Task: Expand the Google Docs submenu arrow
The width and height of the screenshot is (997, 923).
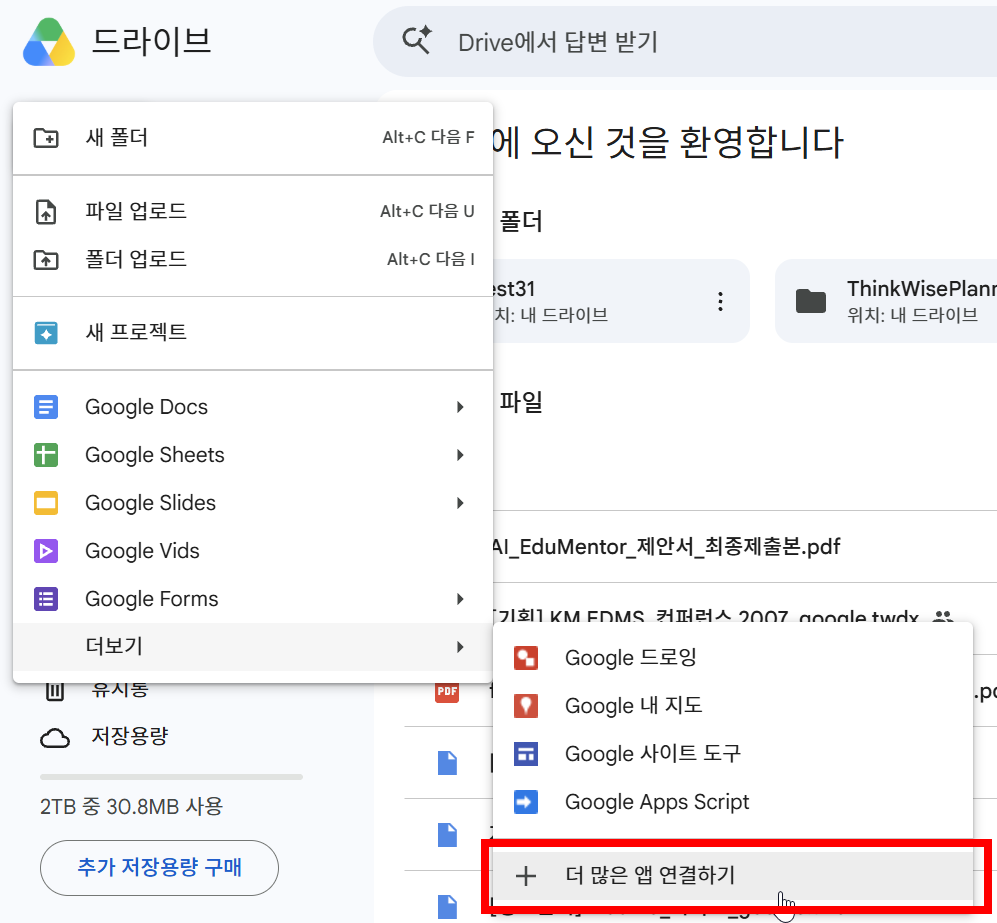Action: (460, 407)
